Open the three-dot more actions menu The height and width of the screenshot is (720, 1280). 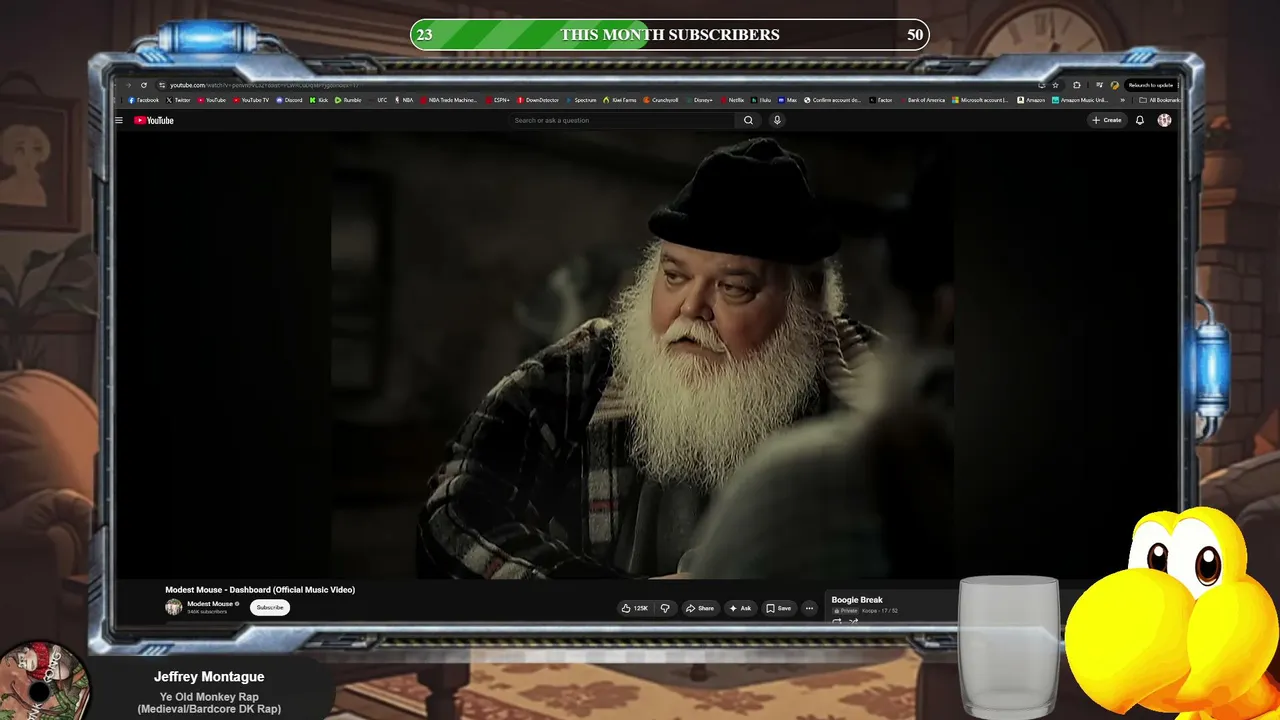809,608
